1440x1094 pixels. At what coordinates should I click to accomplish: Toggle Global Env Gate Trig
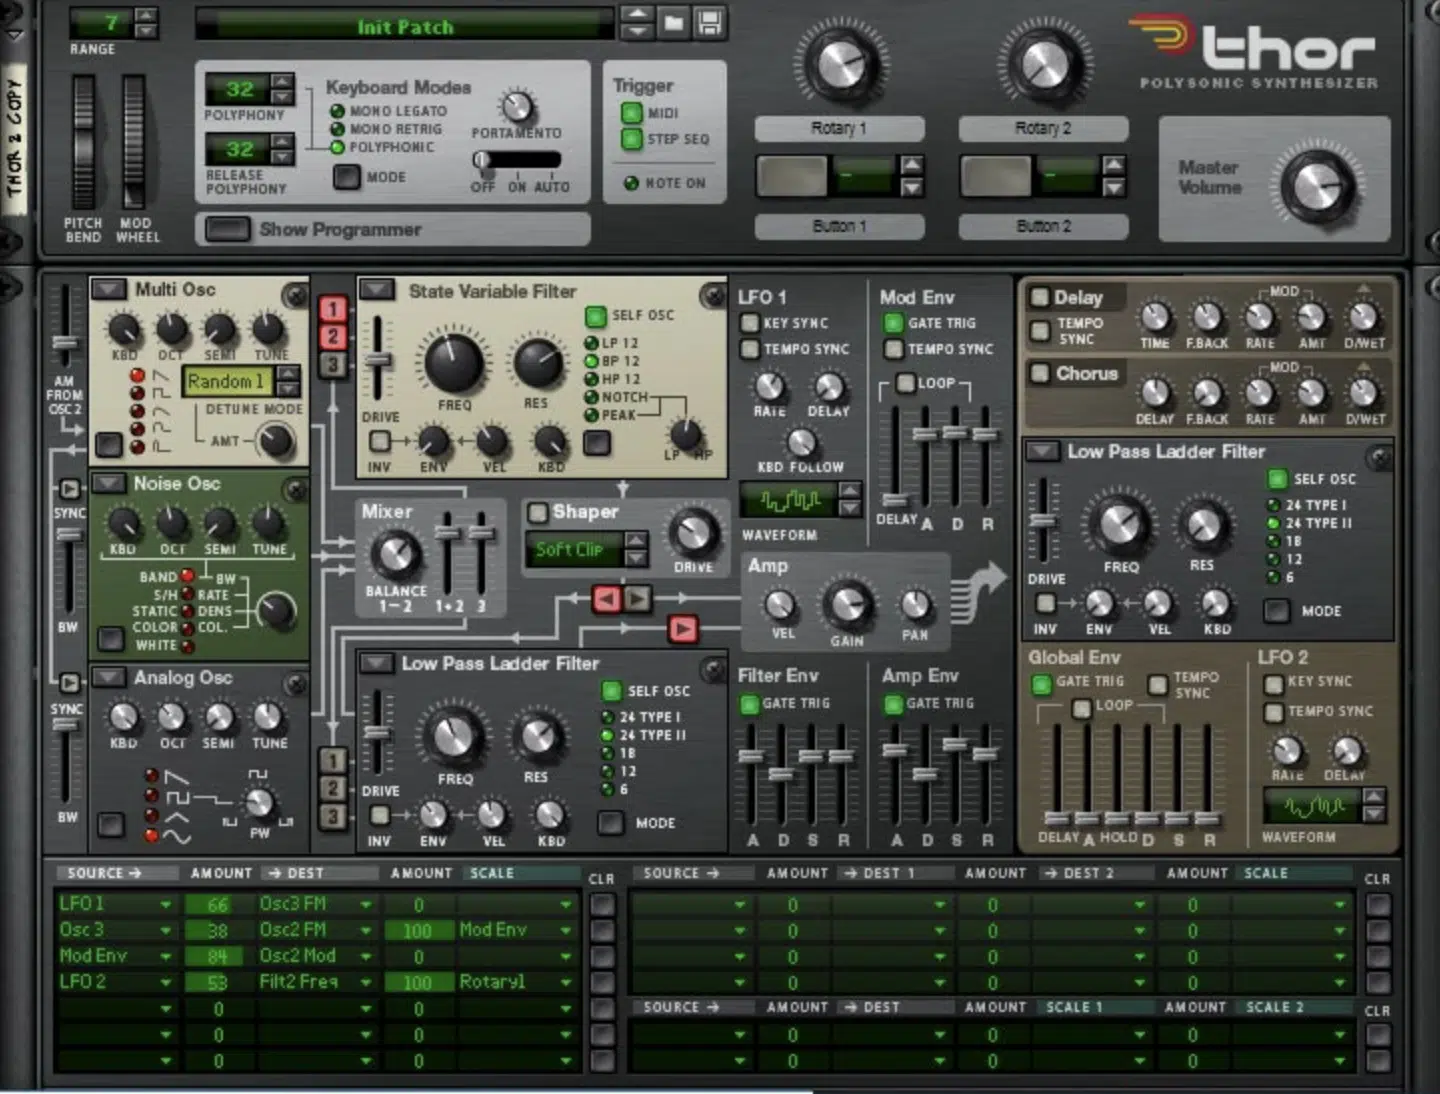[x=1041, y=684]
